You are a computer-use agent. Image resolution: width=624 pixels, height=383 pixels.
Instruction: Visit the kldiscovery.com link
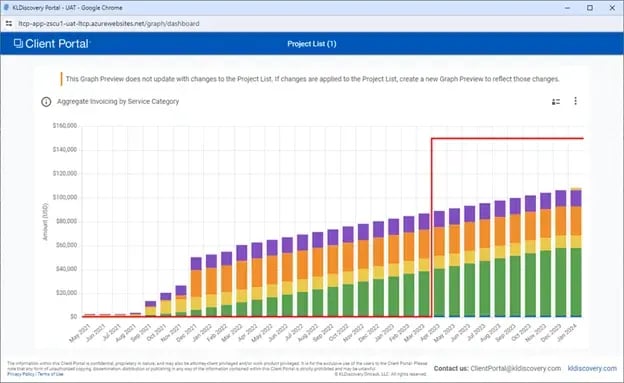[x=592, y=368]
